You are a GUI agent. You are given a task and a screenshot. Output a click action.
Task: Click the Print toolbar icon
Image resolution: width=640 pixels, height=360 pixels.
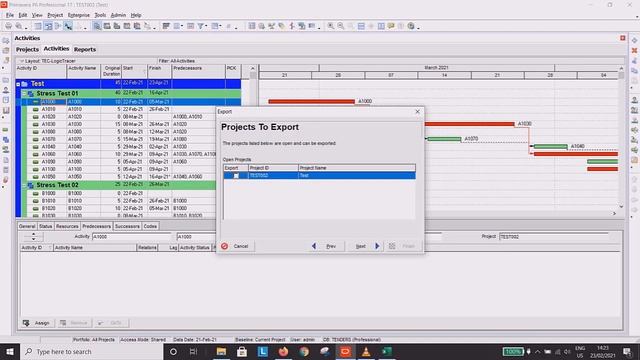pyautogui.click(x=8, y=26)
